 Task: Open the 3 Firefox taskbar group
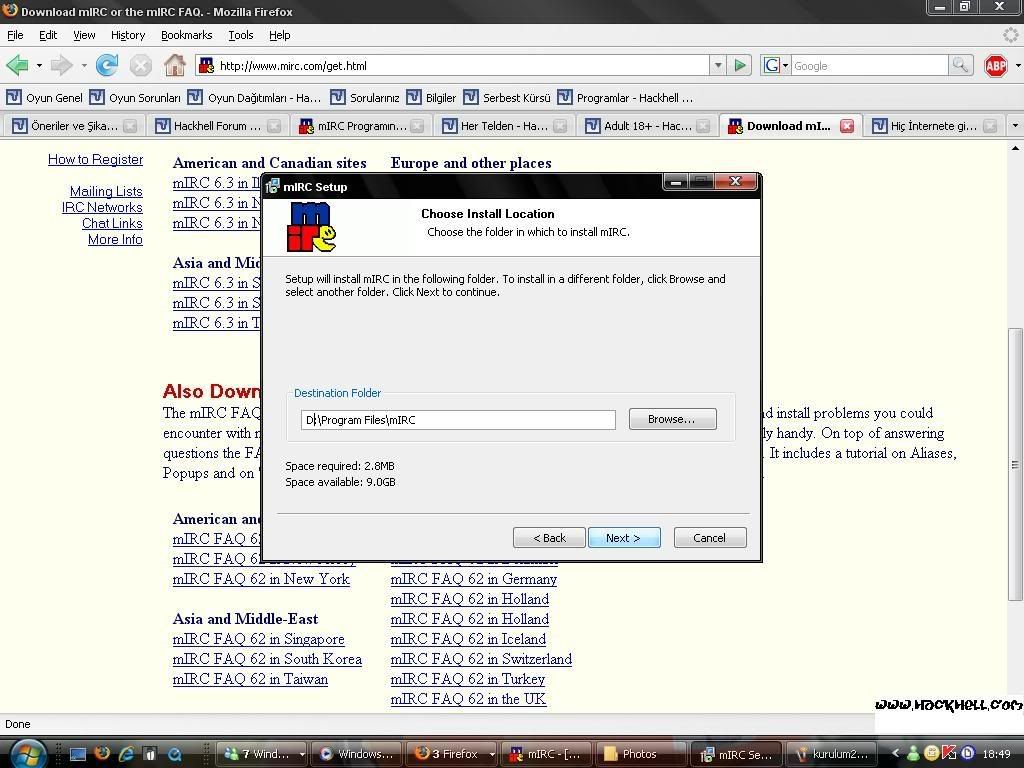coord(453,754)
